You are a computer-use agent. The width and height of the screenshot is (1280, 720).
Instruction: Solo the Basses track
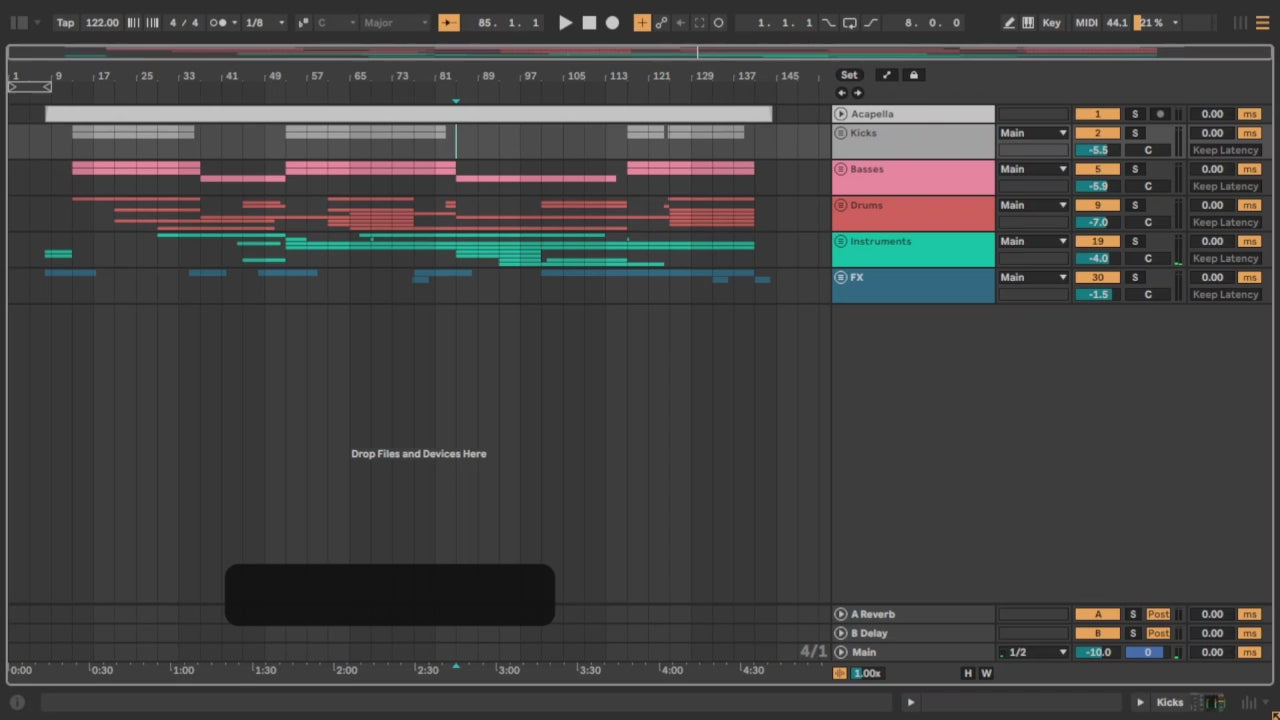coord(1134,169)
